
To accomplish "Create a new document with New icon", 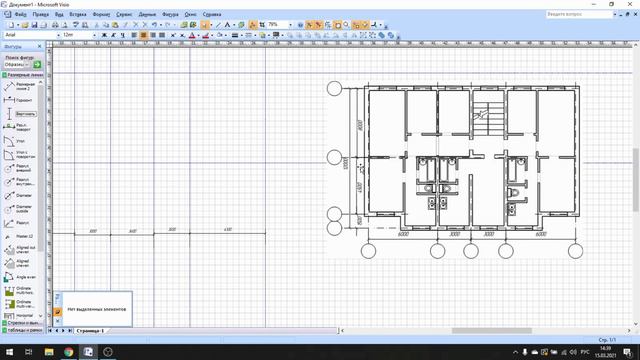I will click(11, 25).
